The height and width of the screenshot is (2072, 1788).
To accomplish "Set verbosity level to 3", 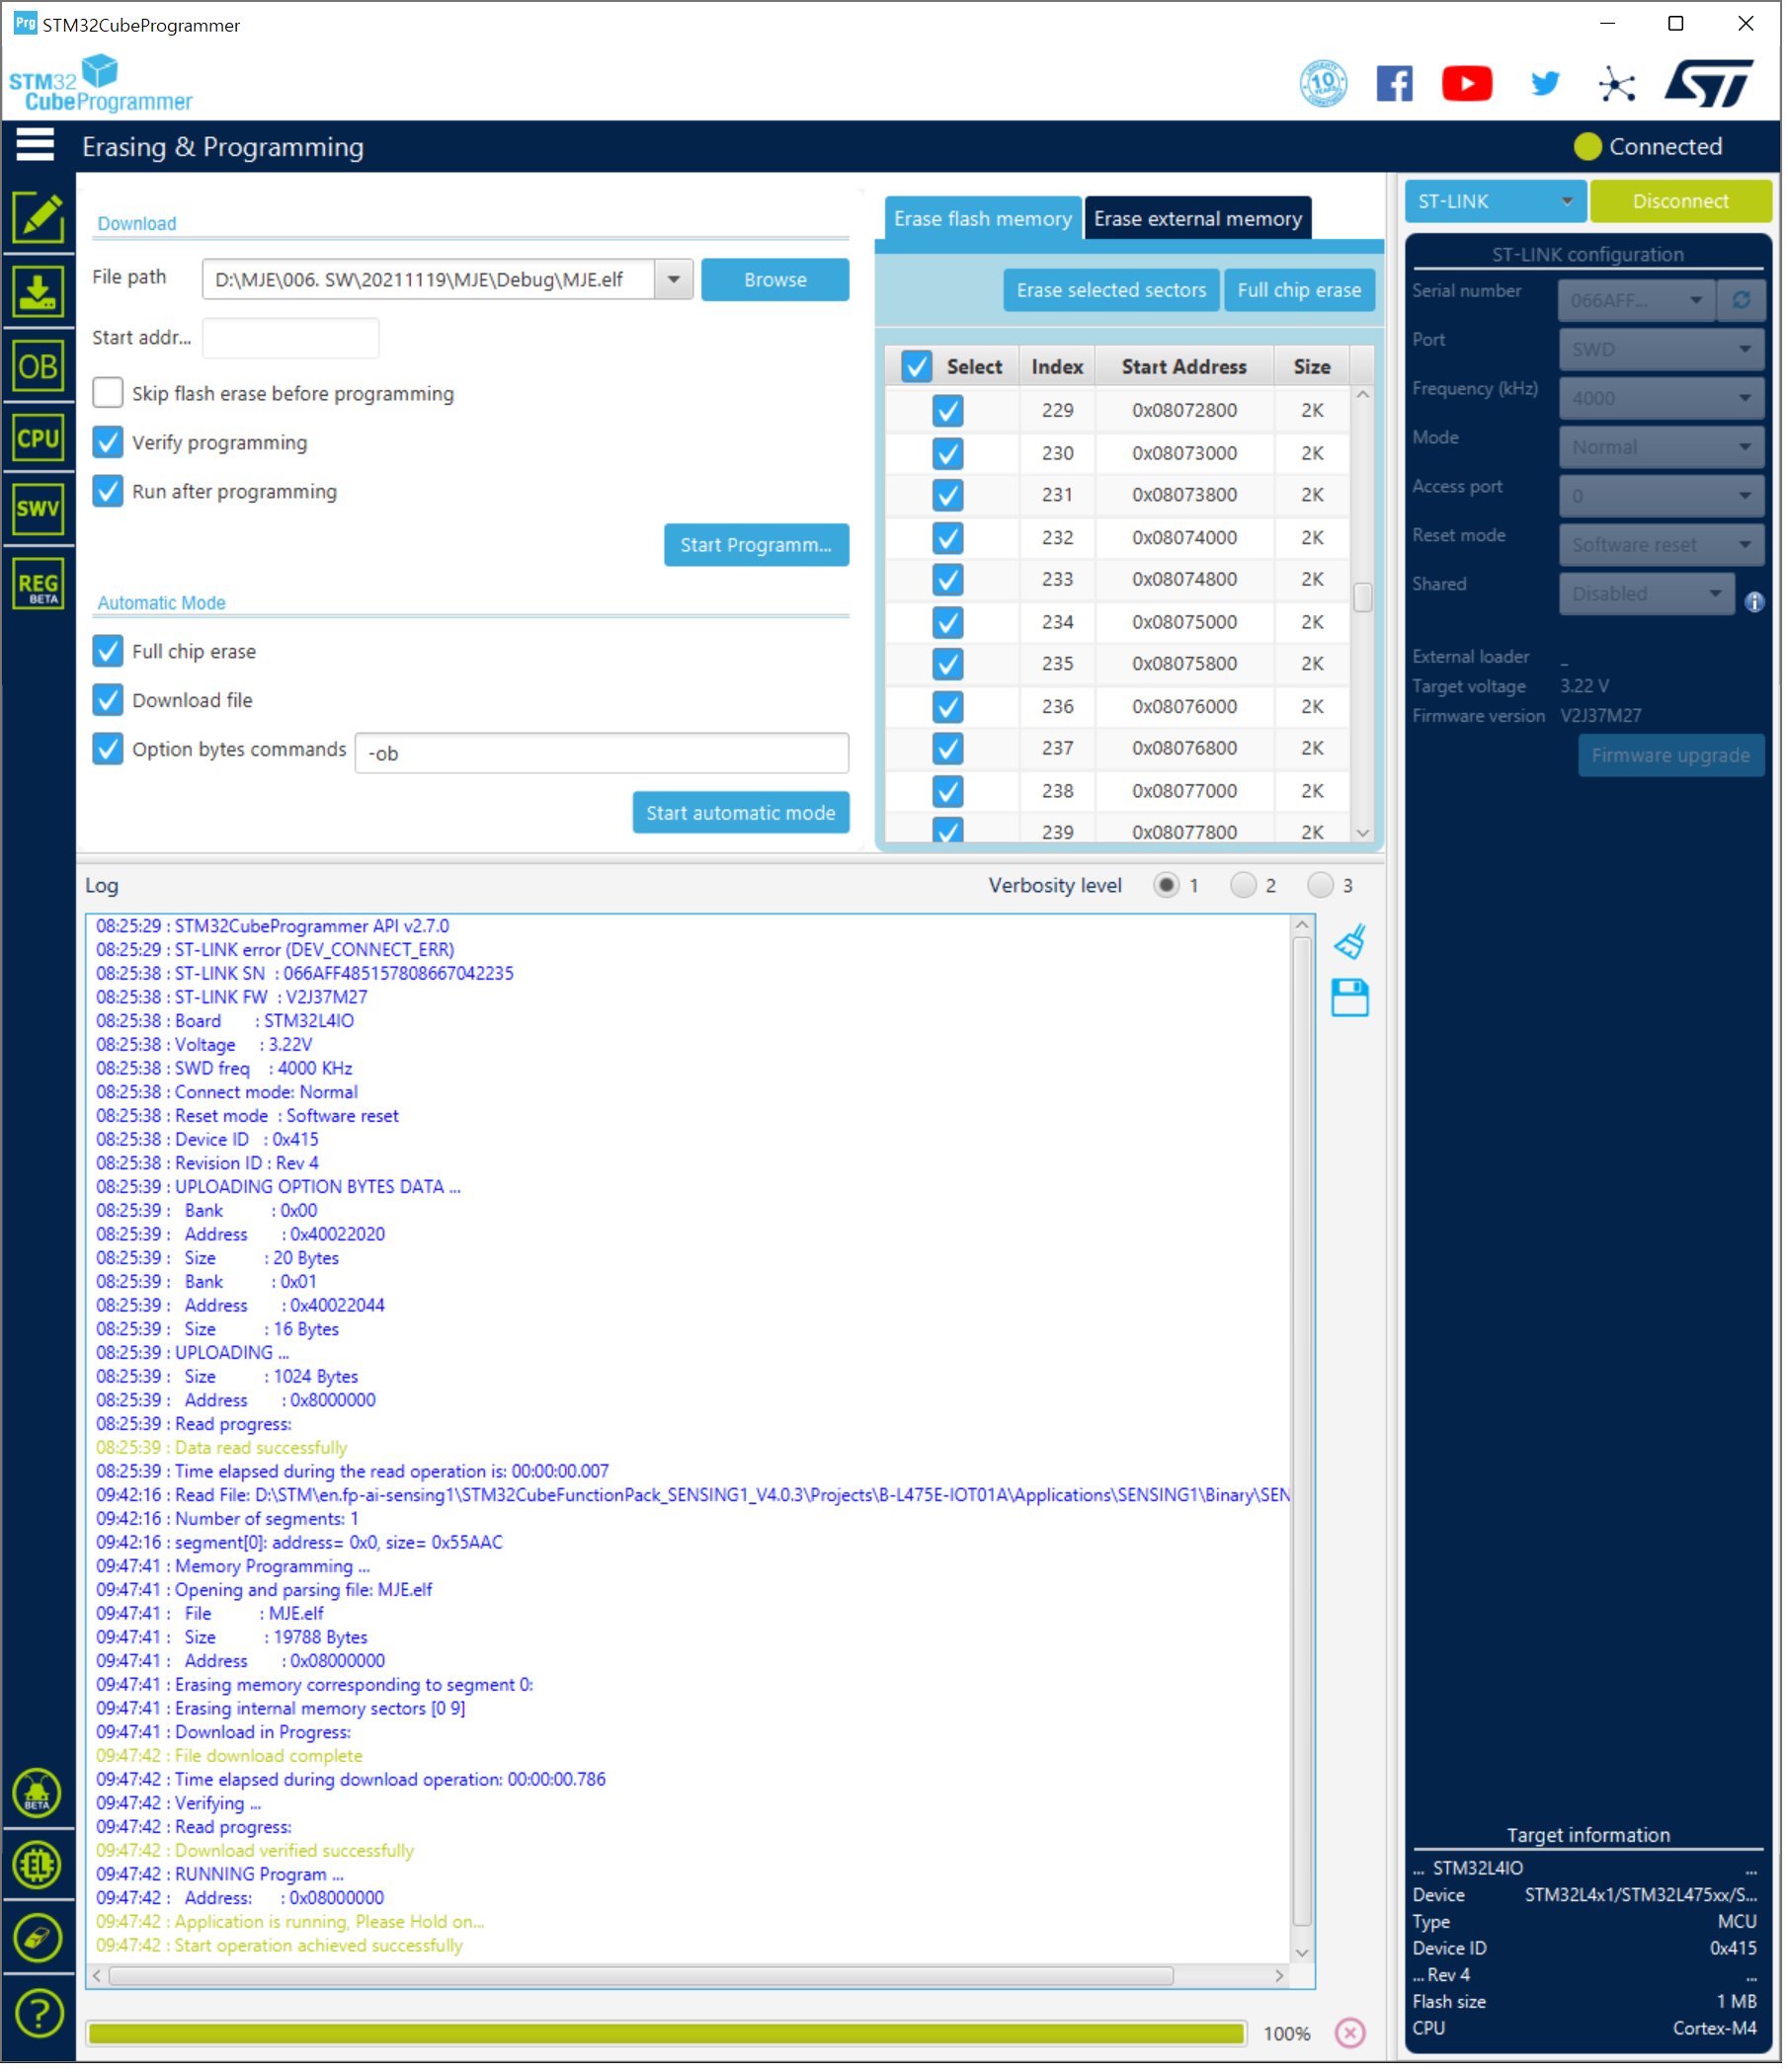I will 1325,889.
